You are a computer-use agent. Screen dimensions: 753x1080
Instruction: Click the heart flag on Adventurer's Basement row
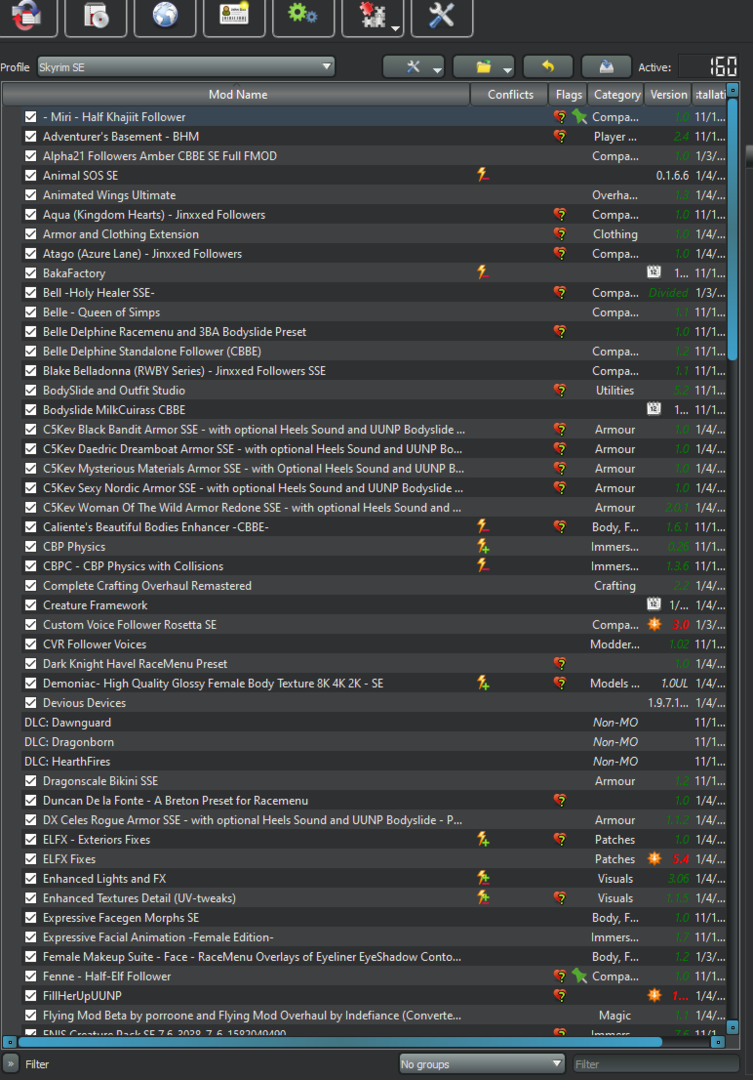click(560, 136)
